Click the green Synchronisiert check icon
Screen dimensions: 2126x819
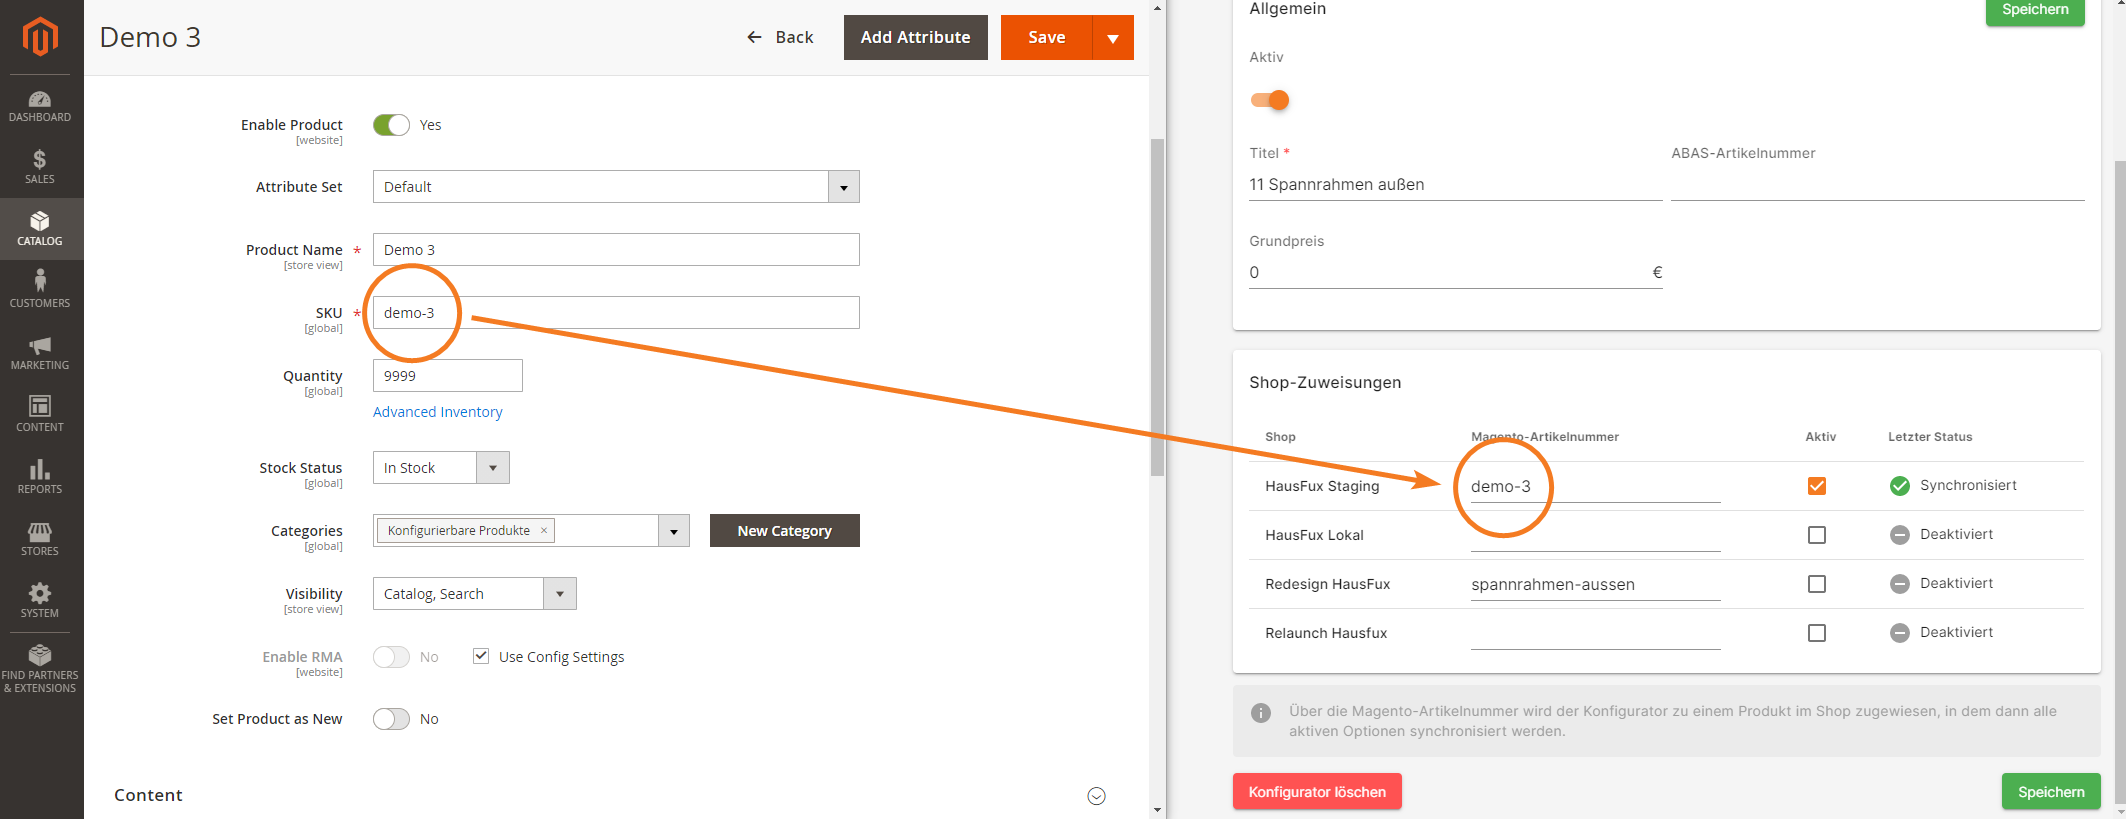(1900, 486)
